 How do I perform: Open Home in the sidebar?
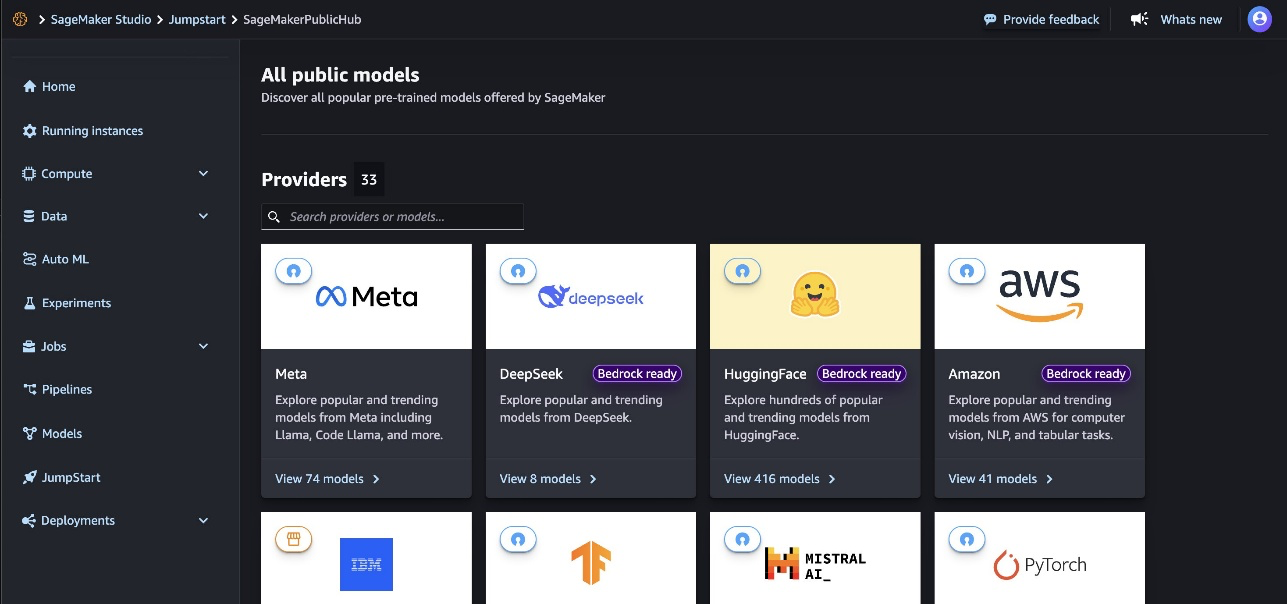59,87
